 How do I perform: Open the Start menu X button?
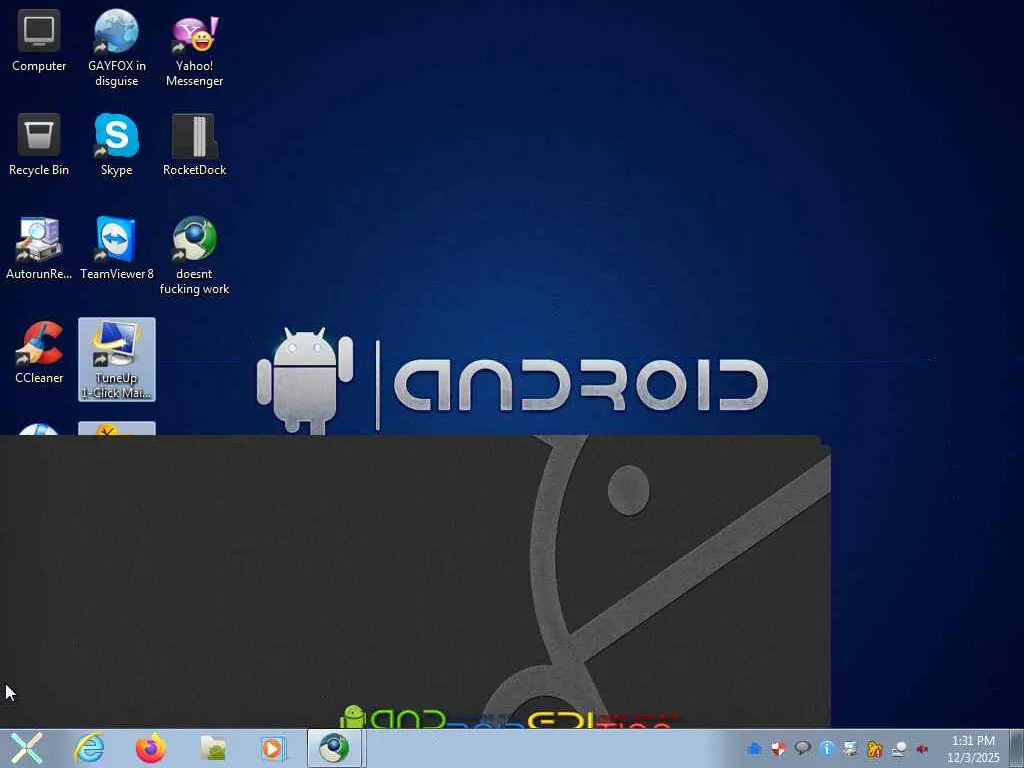pos(27,748)
